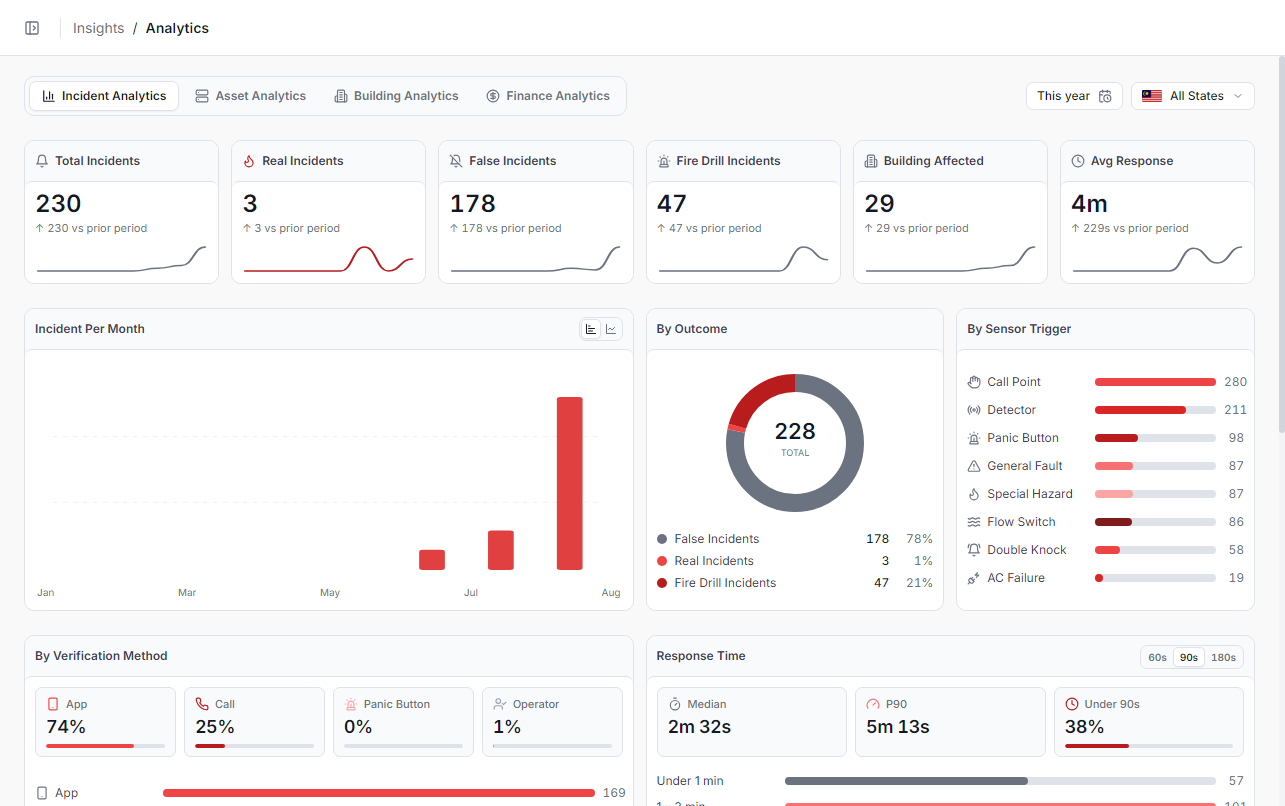
Task: Select the Incident Analytics tab
Action: point(104,96)
